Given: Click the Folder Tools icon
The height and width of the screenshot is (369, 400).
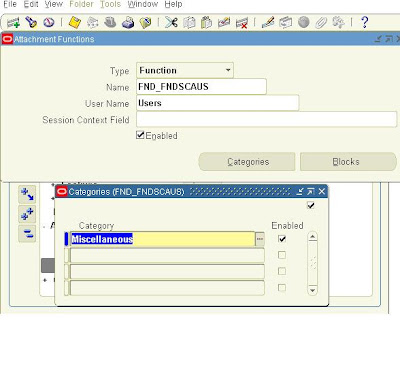Looking at the screenshot, I should coord(338,23).
